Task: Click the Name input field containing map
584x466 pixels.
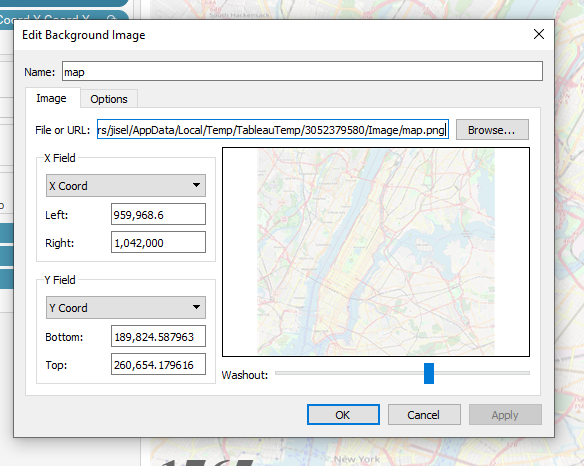Action: [x=302, y=71]
